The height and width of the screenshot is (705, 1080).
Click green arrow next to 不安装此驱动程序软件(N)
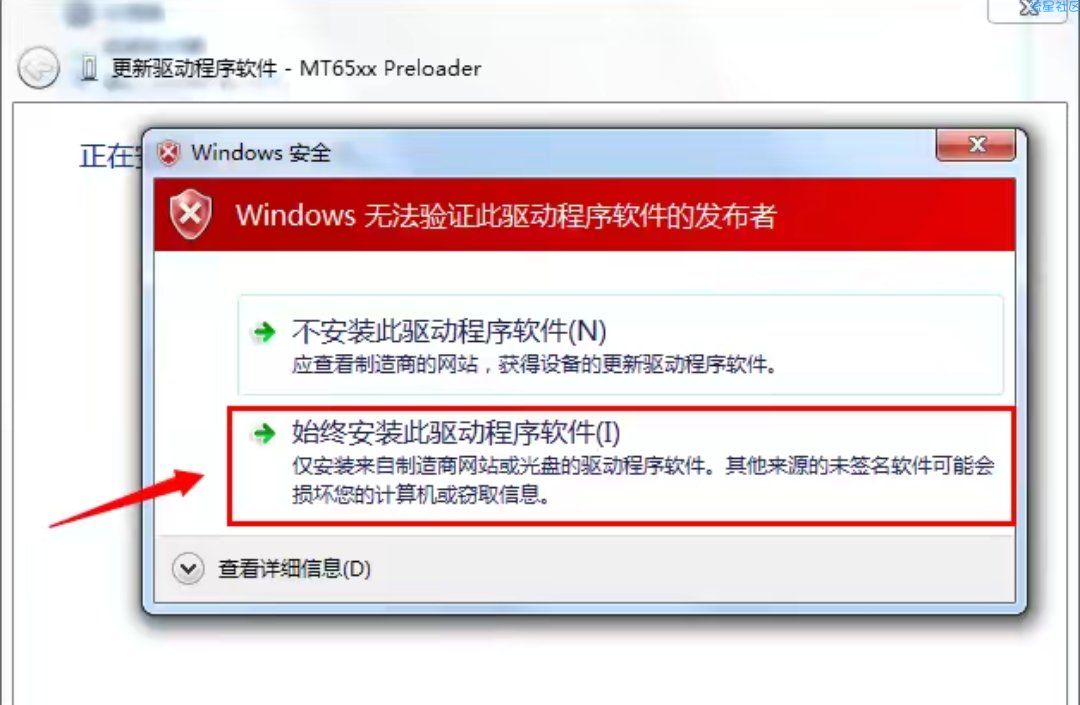tap(264, 333)
